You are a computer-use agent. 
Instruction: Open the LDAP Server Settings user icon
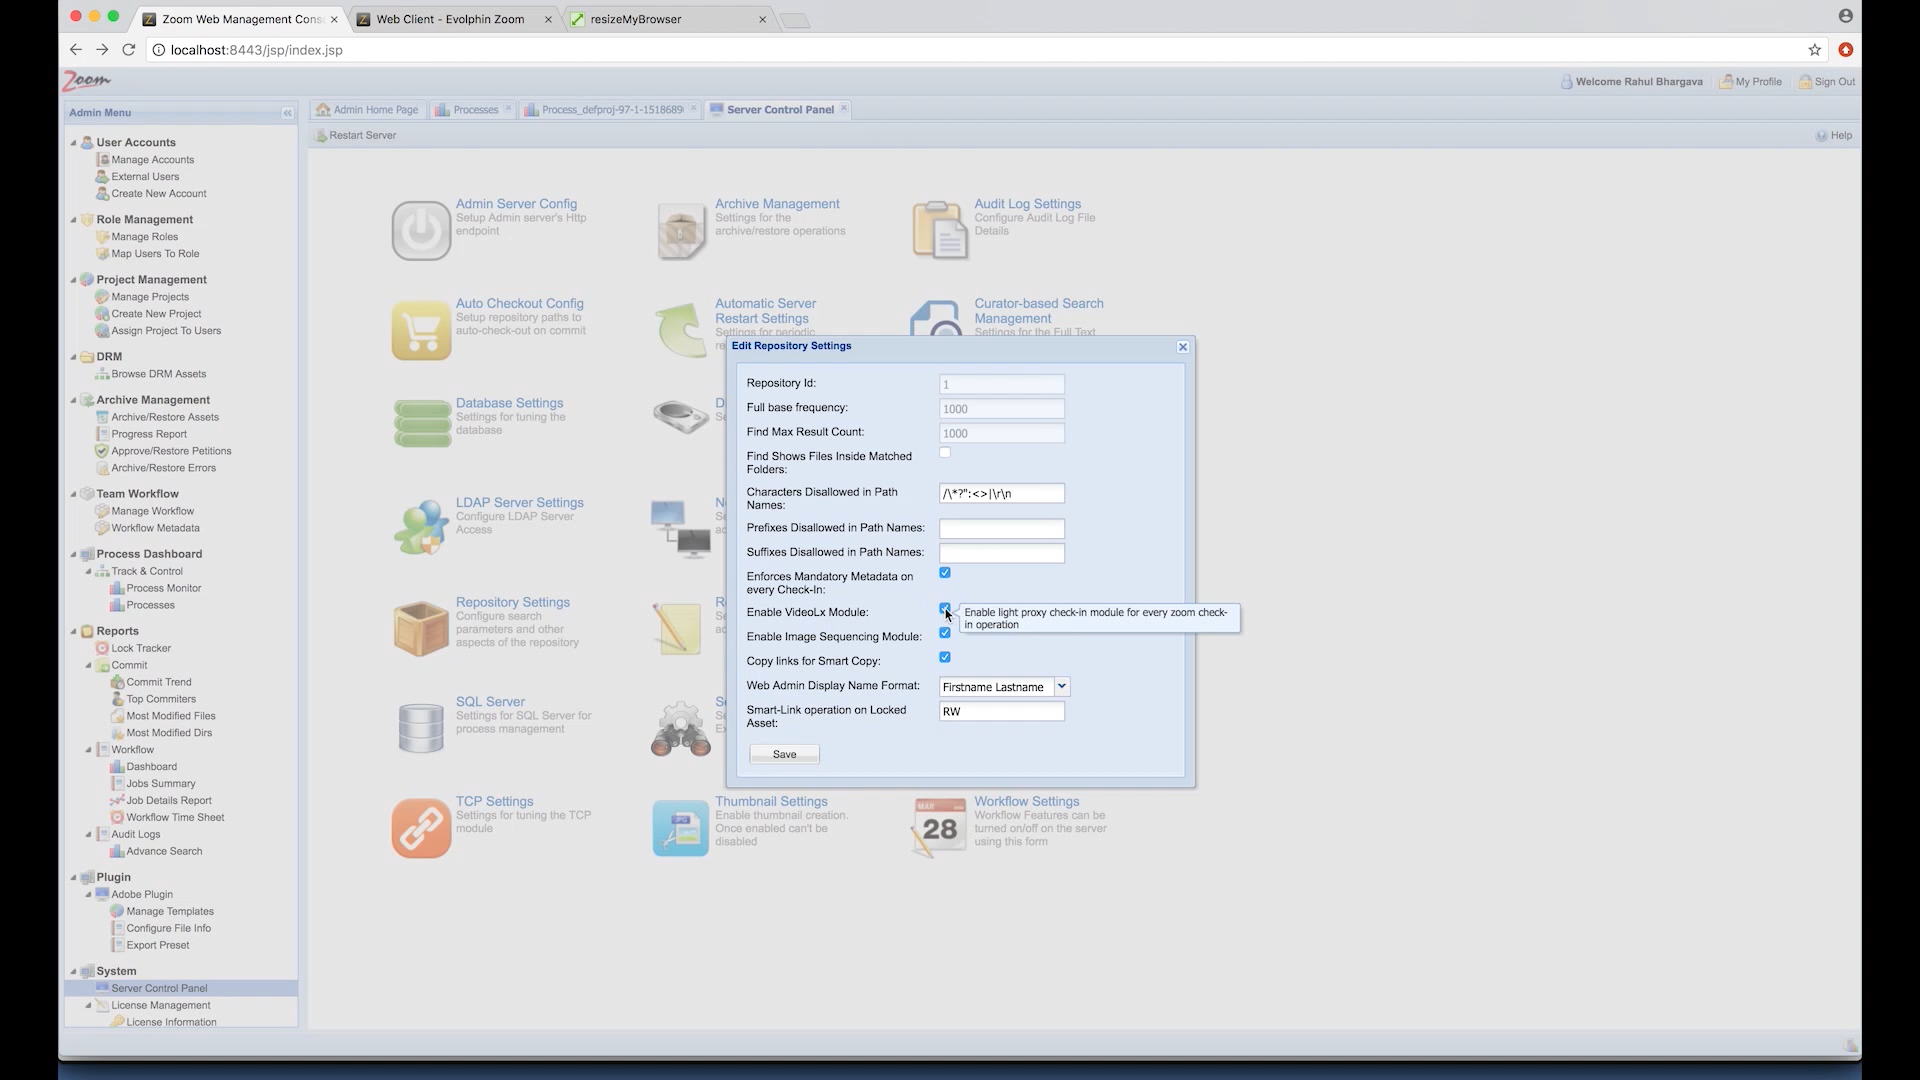click(421, 527)
